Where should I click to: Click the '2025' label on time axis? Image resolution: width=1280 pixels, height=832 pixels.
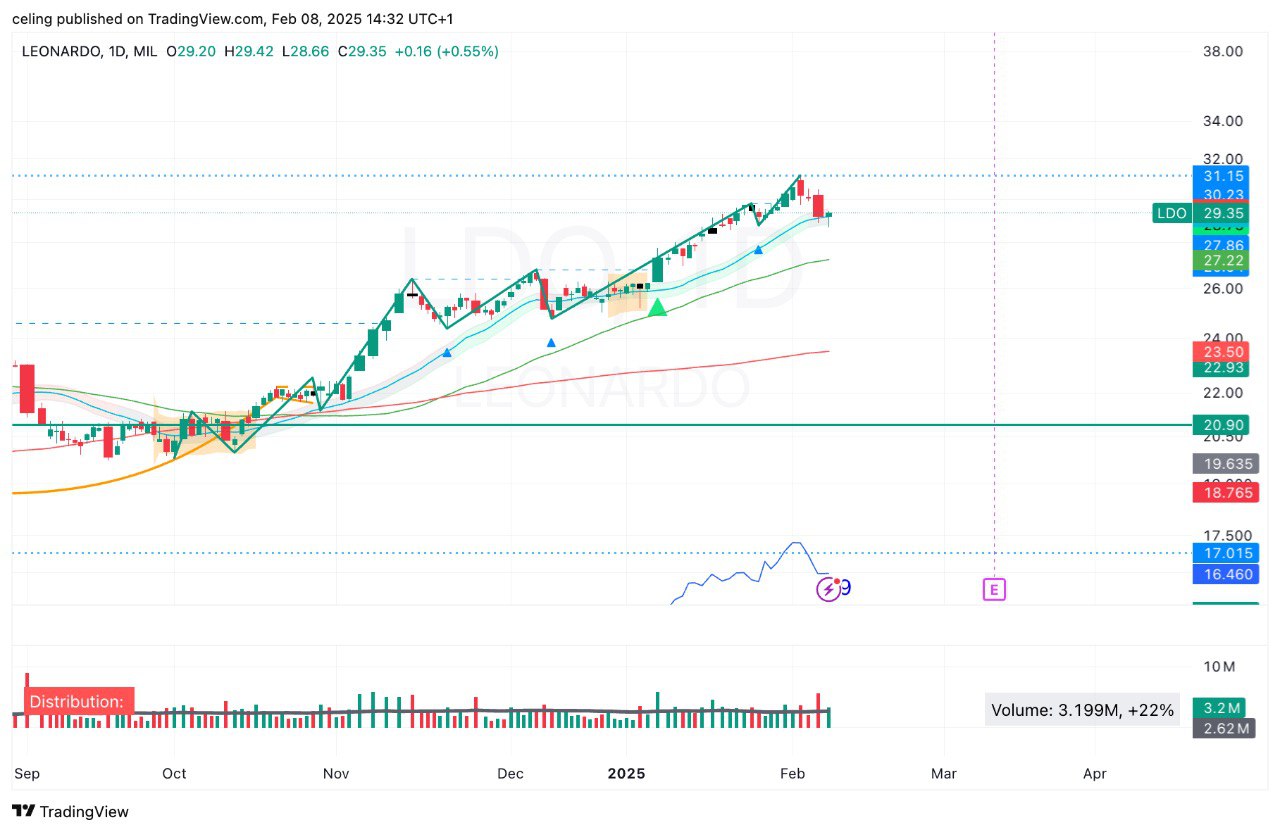click(627, 773)
